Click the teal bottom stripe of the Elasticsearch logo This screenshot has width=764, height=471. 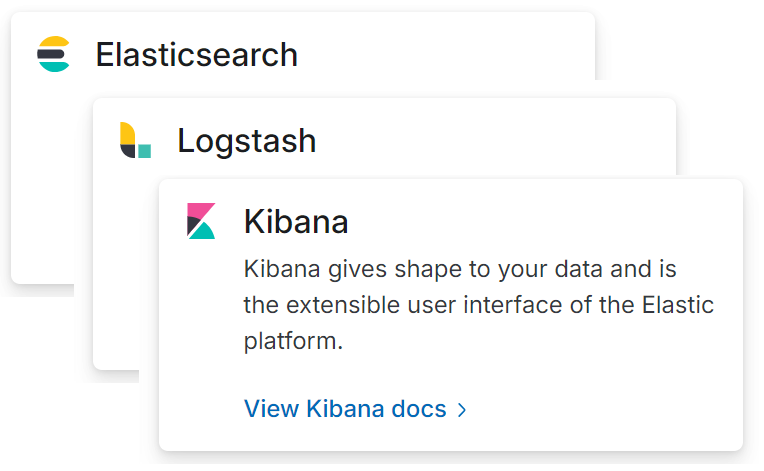pos(54,67)
